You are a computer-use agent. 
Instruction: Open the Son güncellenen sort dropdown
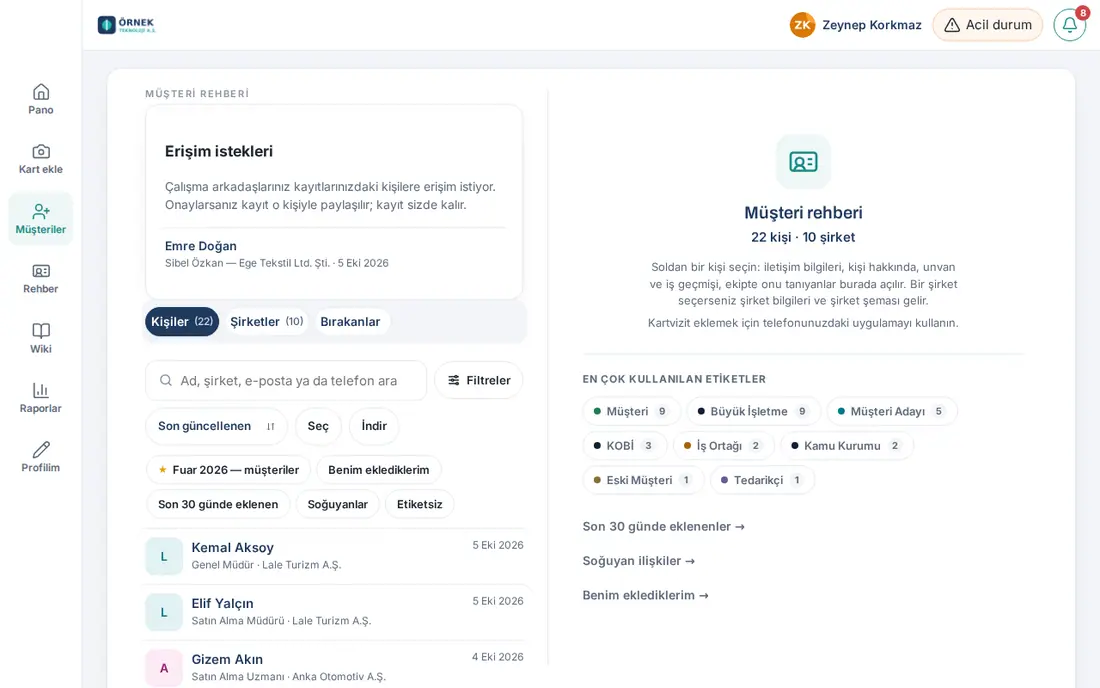216,426
